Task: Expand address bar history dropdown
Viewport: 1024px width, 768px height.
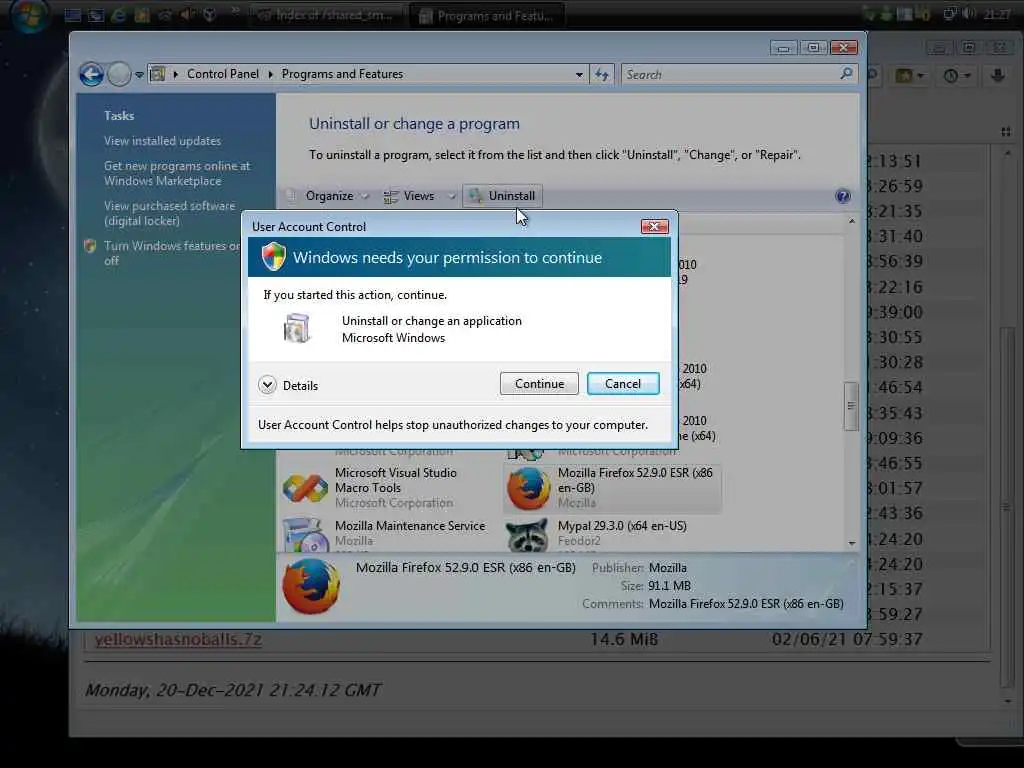Action: pyautogui.click(x=579, y=75)
